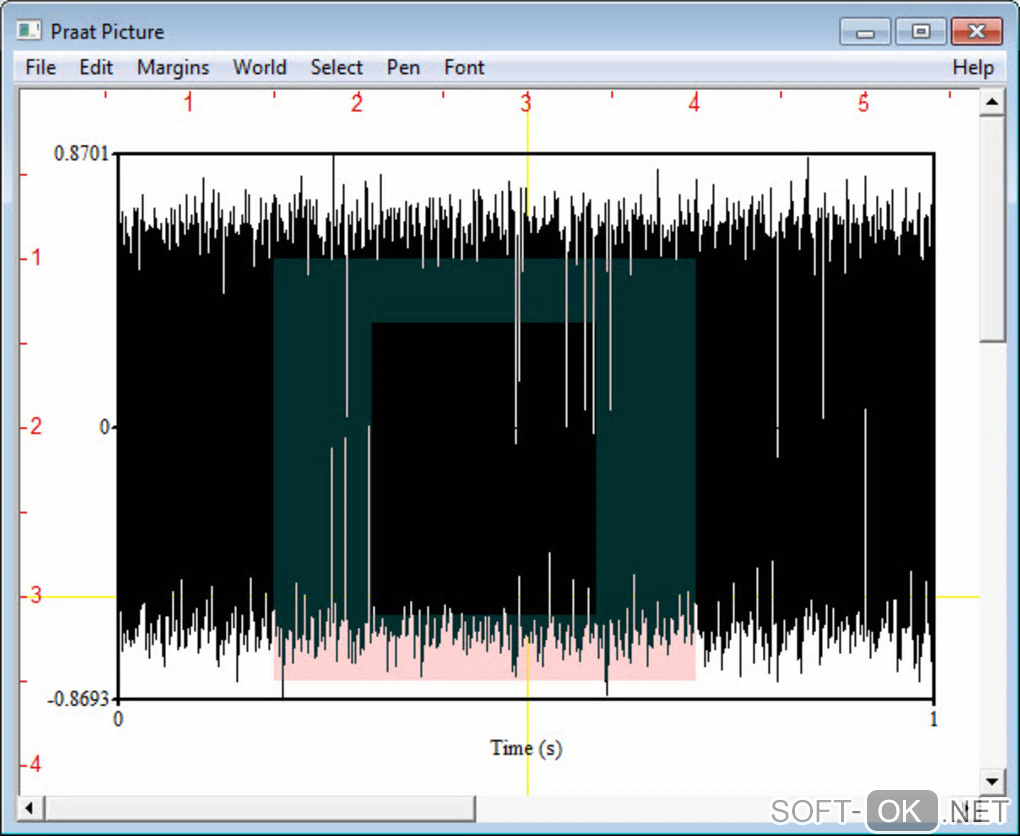
Task: Open the Help menu
Action: click(972, 68)
